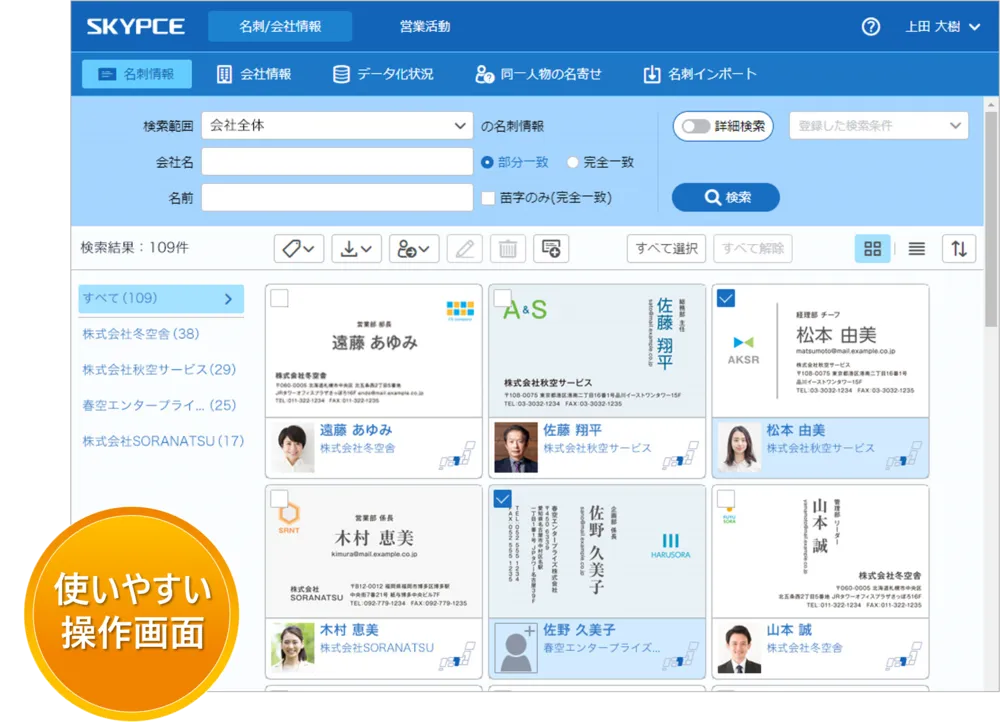Open 遠藤 あゆみ name link
The image size is (1000, 722).
[356, 430]
